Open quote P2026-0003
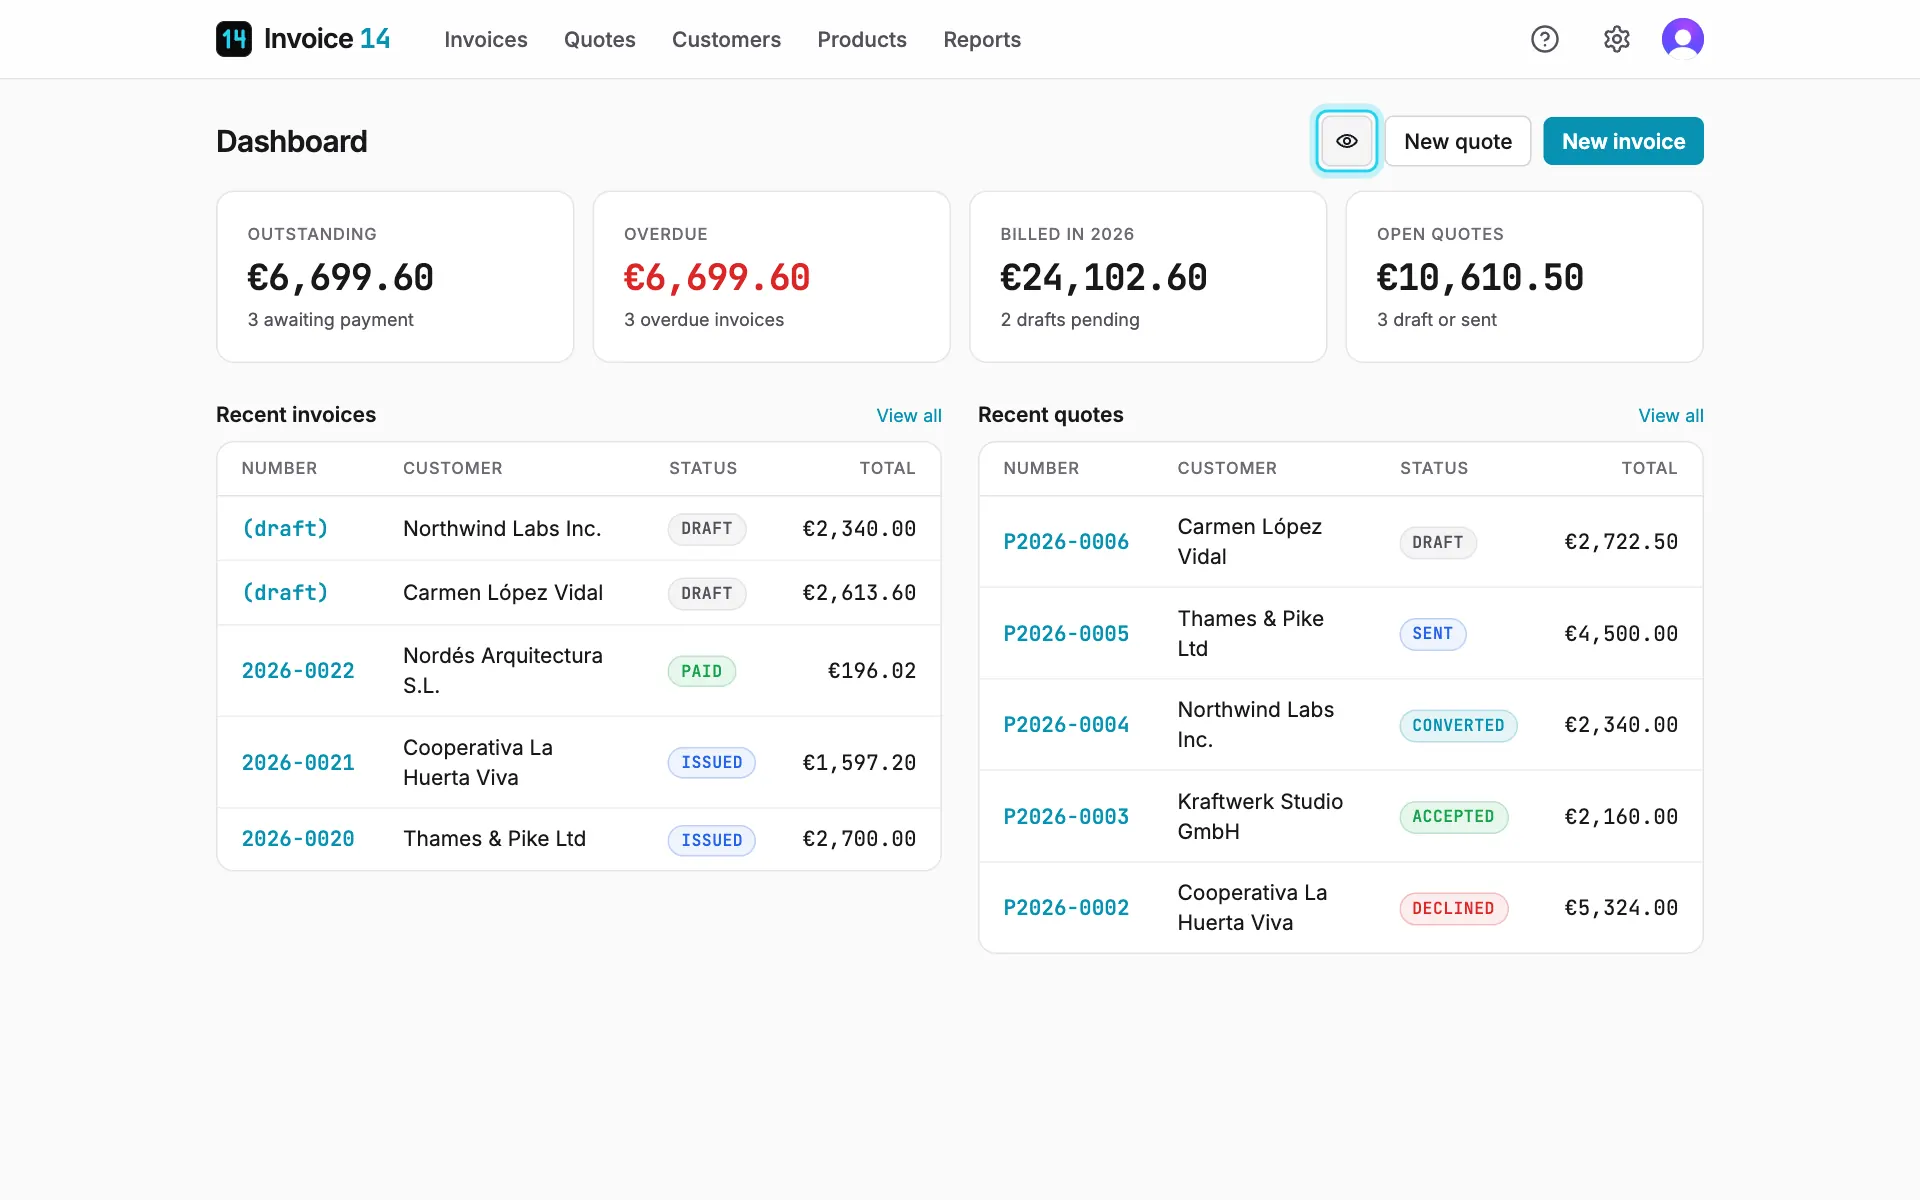The image size is (1920, 1200). 1066,816
